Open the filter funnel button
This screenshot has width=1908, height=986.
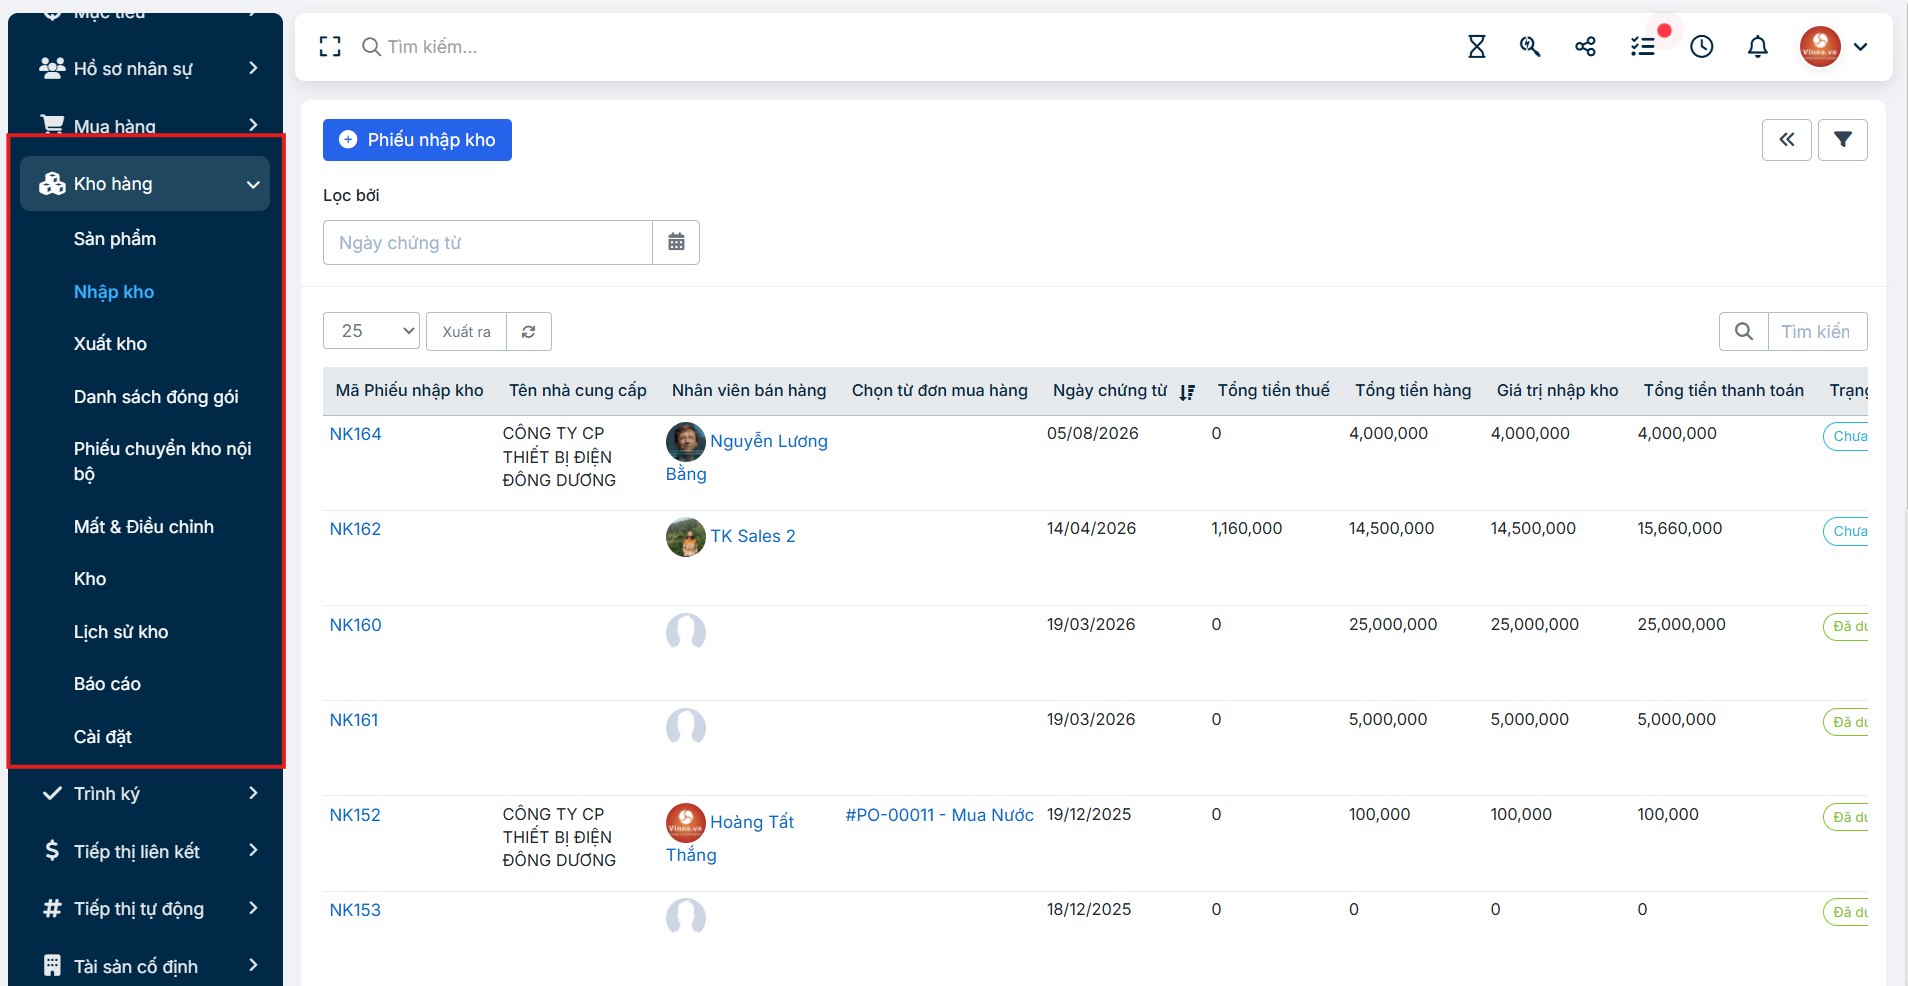pyautogui.click(x=1843, y=140)
